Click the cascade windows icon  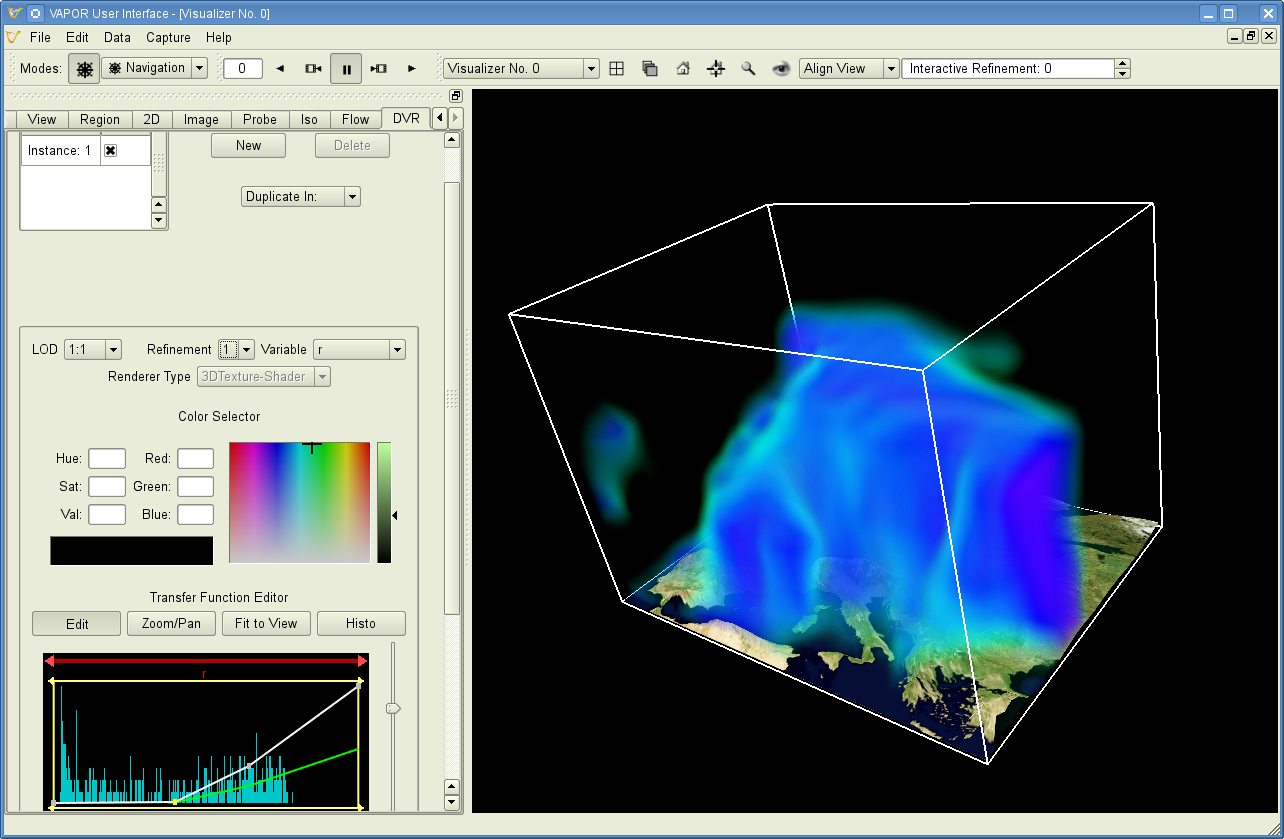click(650, 69)
